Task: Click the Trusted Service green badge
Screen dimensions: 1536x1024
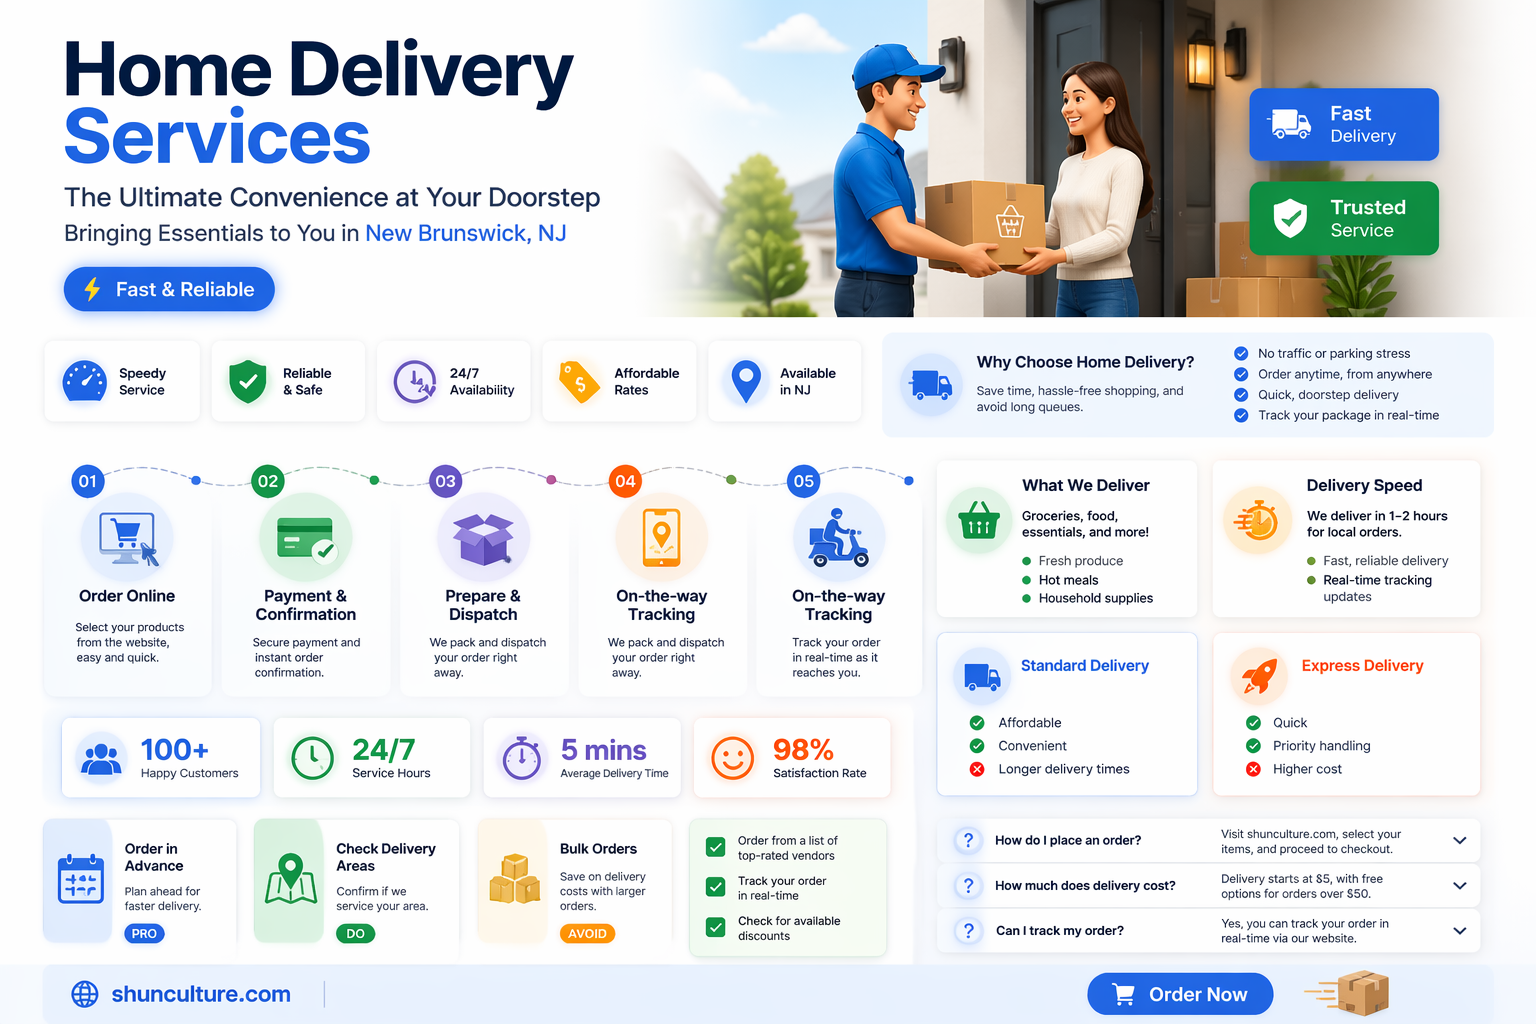Action: pos(1344,218)
